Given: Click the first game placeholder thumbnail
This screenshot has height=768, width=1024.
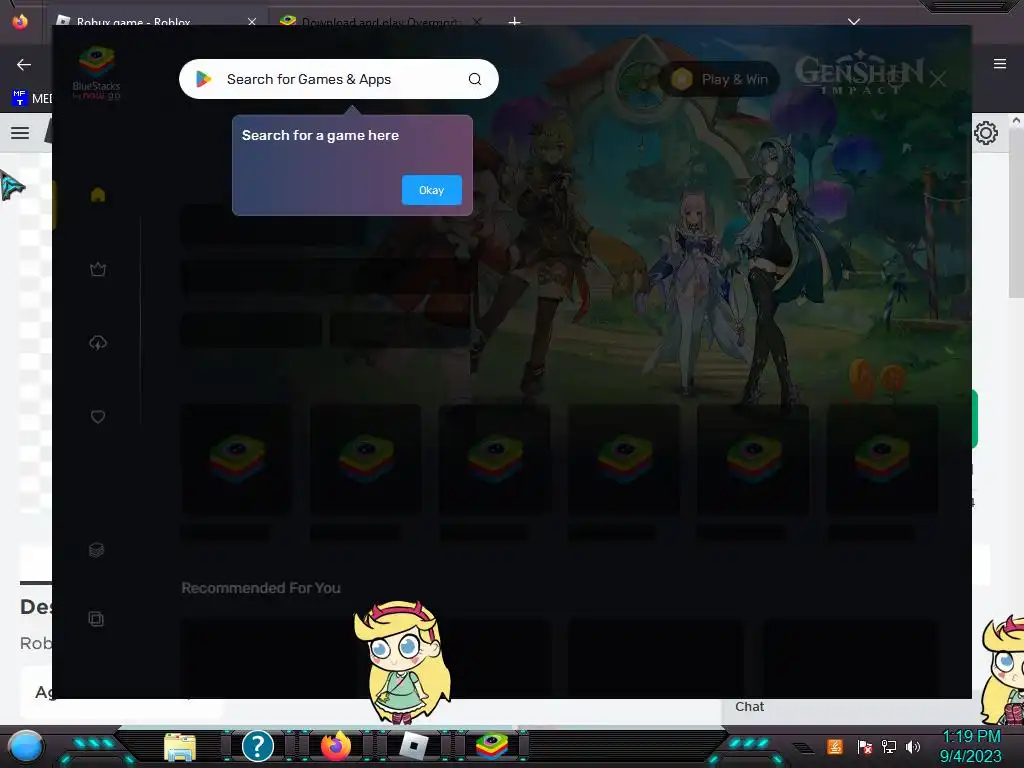Looking at the screenshot, I should 237,458.
